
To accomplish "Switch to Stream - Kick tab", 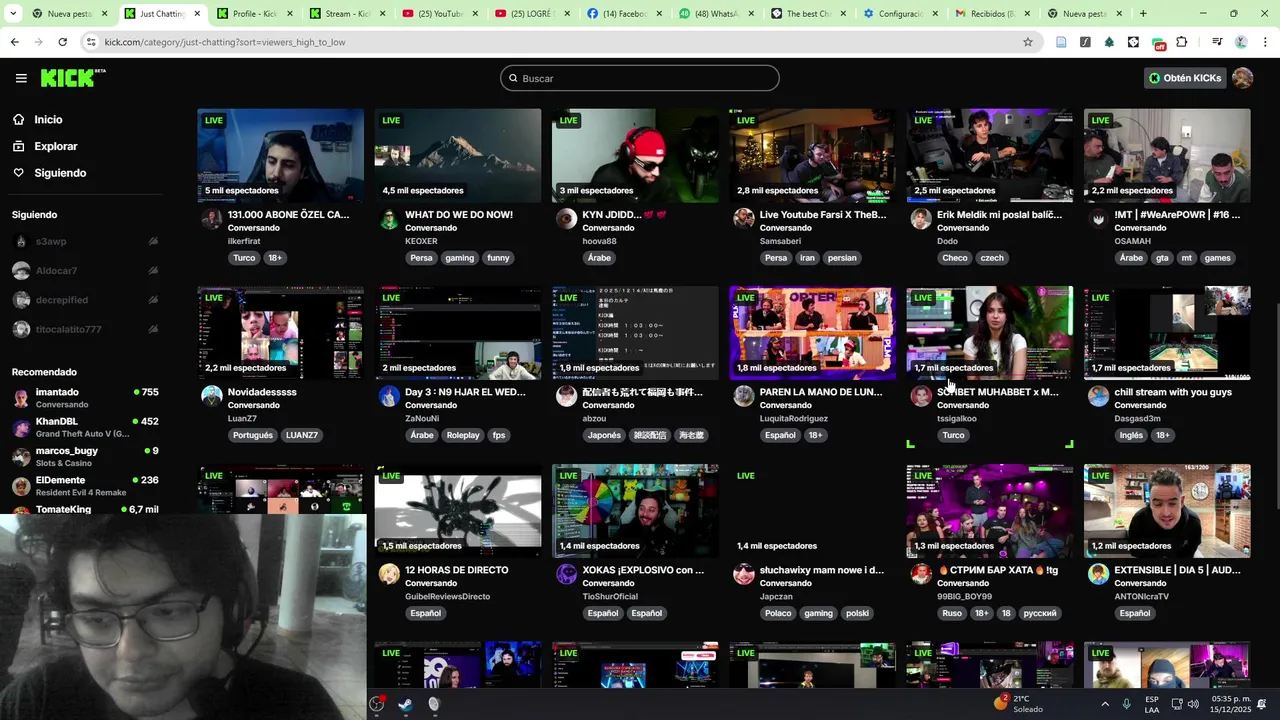I will pyautogui.click(x=346, y=14).
